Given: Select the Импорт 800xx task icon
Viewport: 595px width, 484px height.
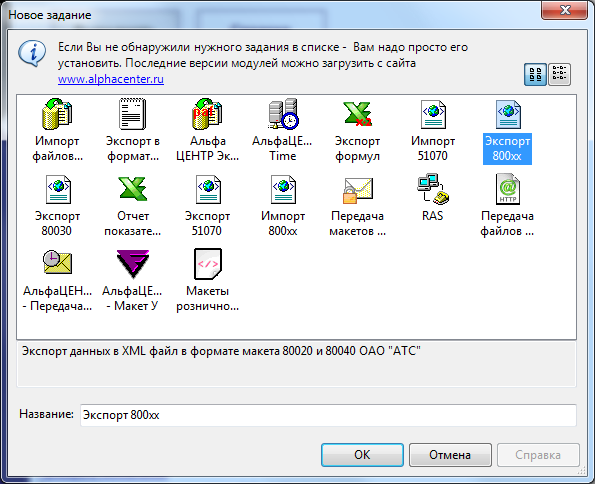Looking at the screenshot, I should point(283,189).
